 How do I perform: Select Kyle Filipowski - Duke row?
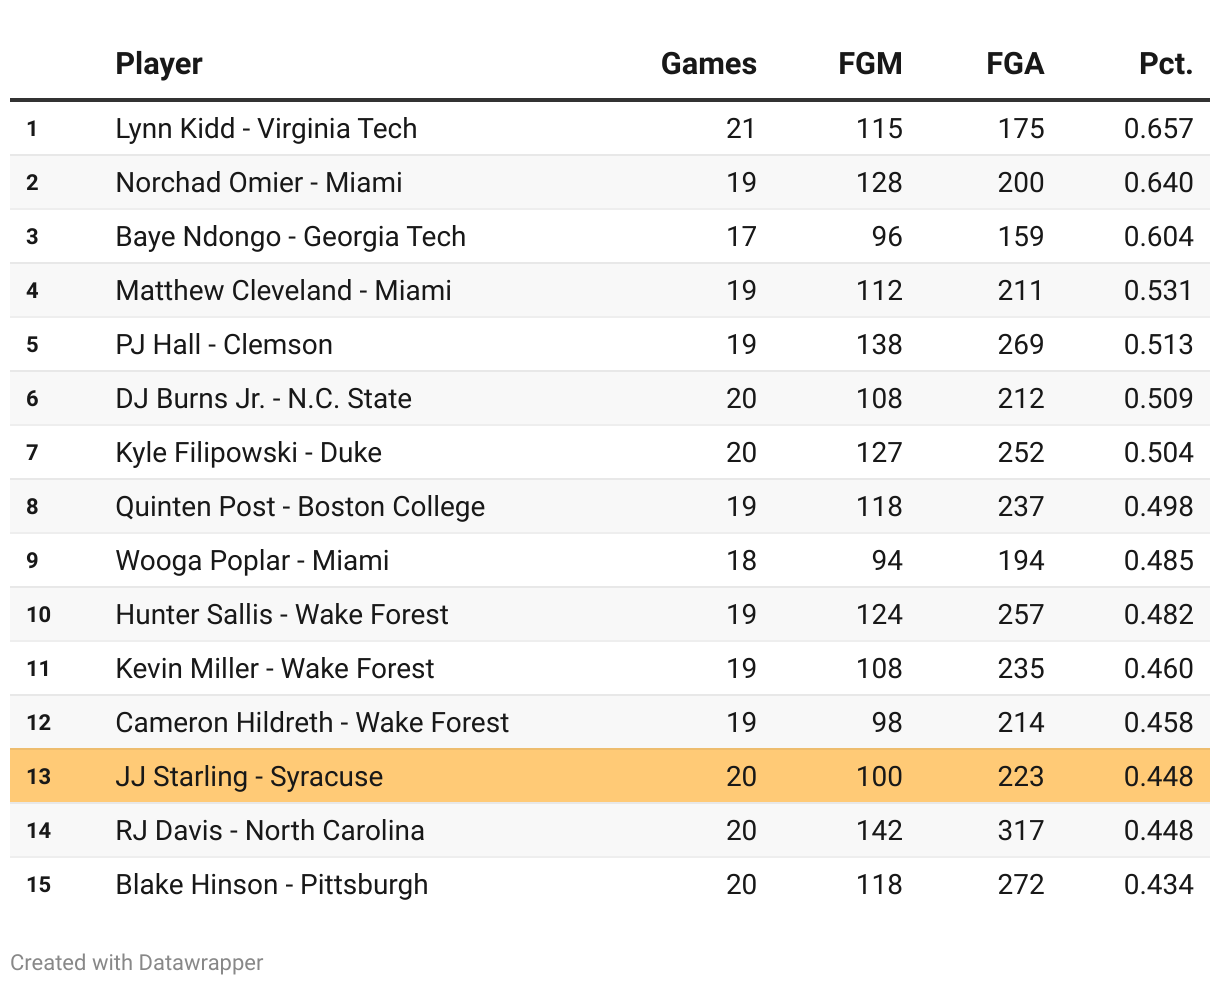249,453
